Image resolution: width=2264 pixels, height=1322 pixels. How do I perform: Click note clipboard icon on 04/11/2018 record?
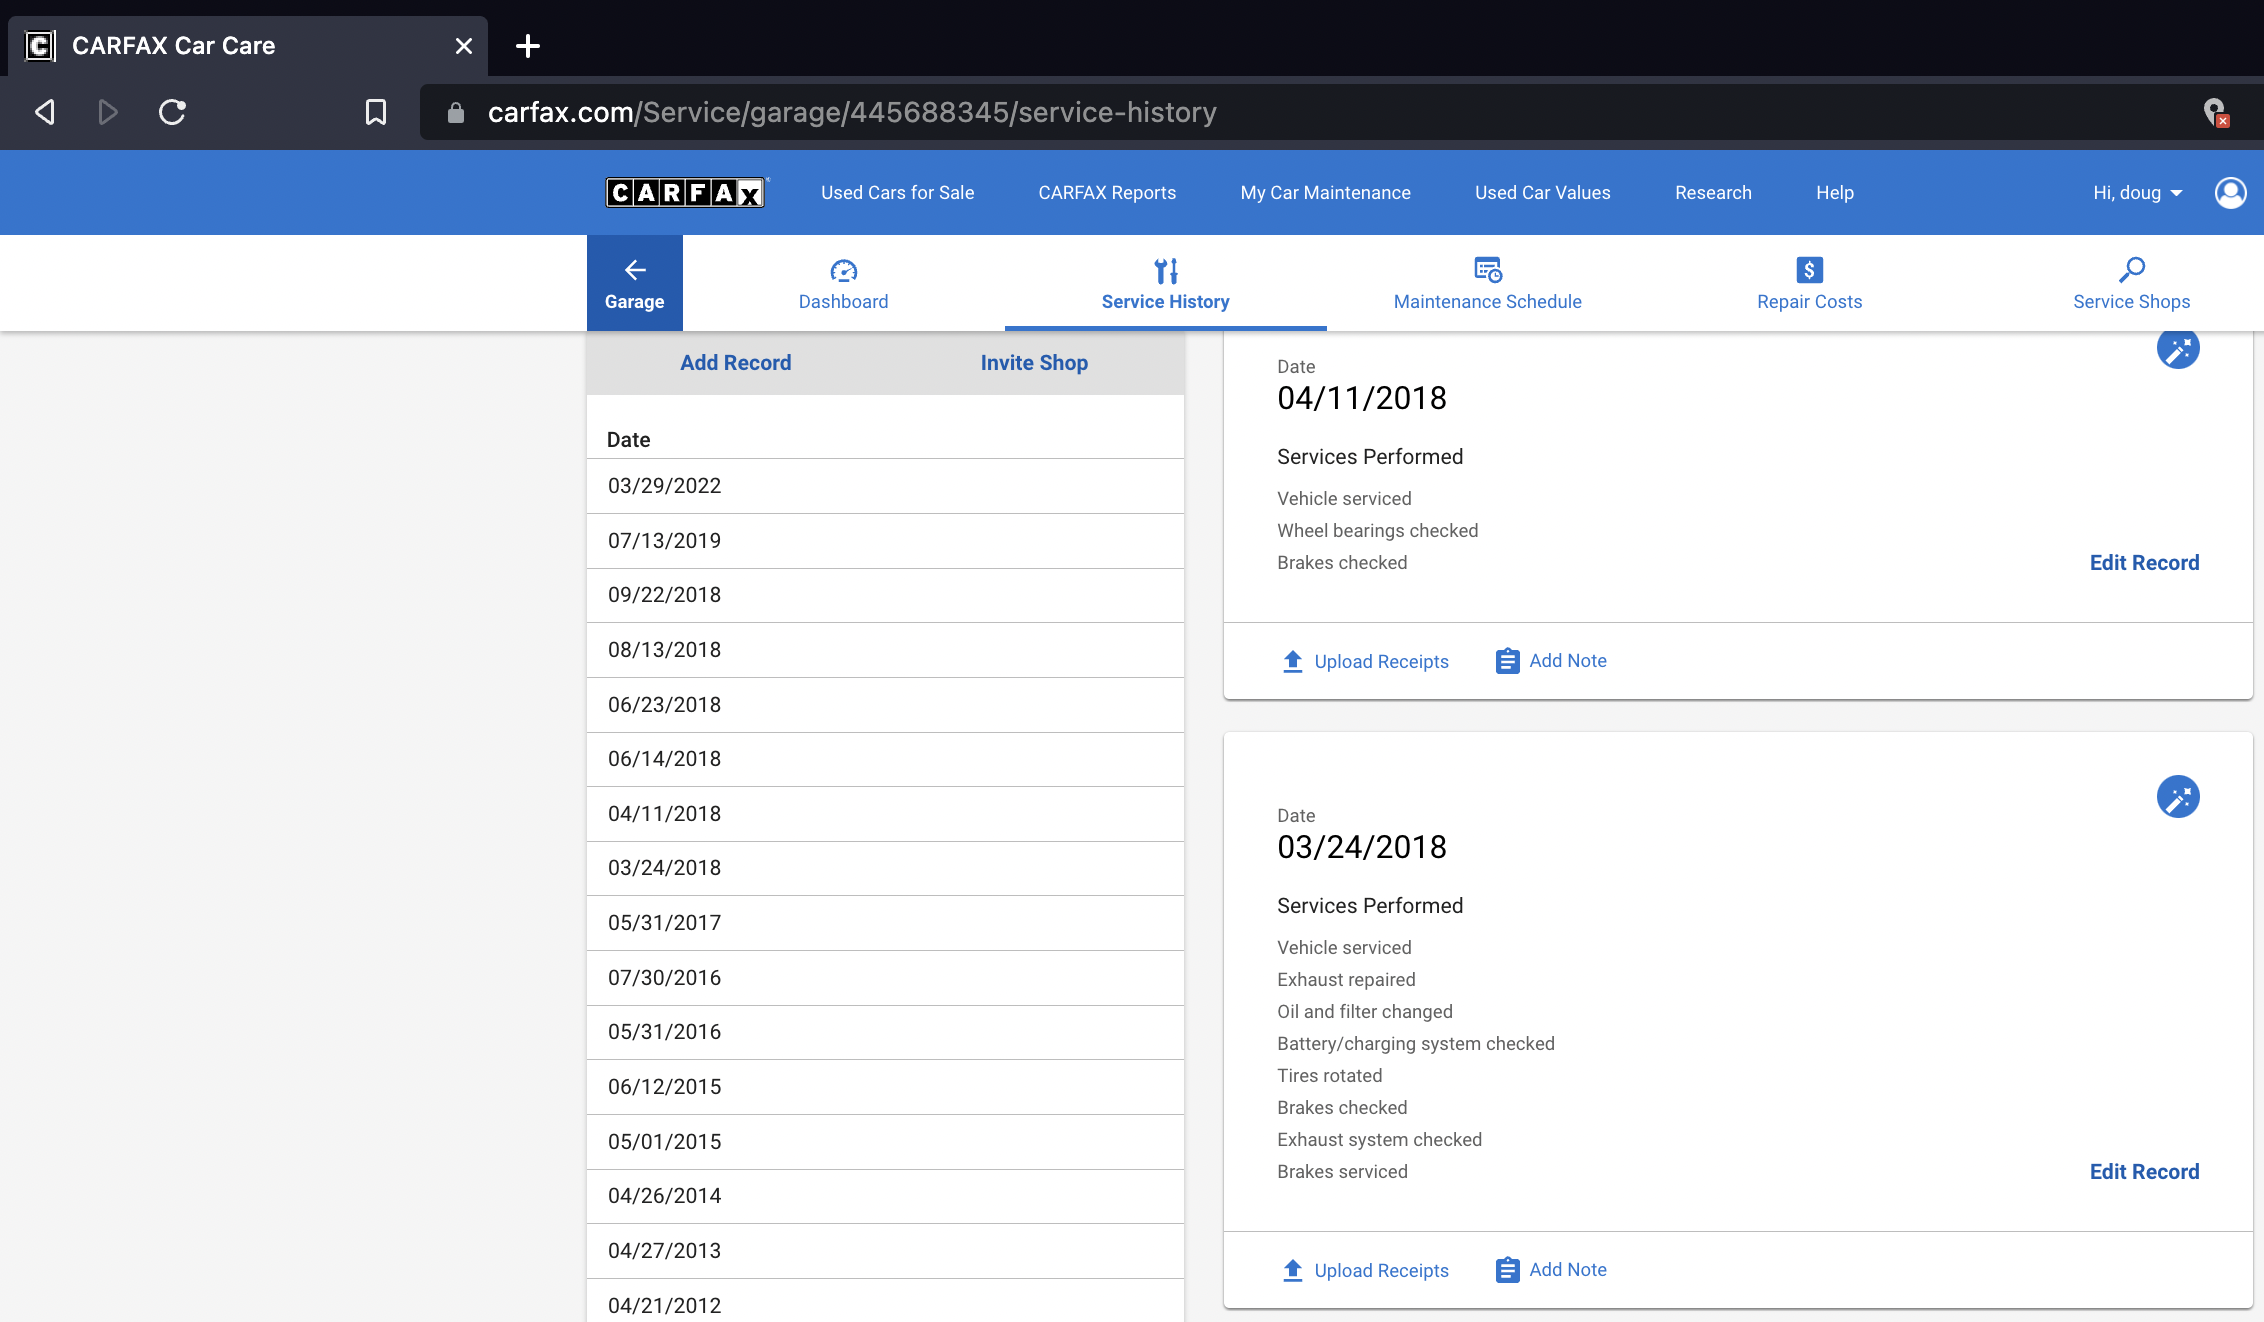(1507, 661)
